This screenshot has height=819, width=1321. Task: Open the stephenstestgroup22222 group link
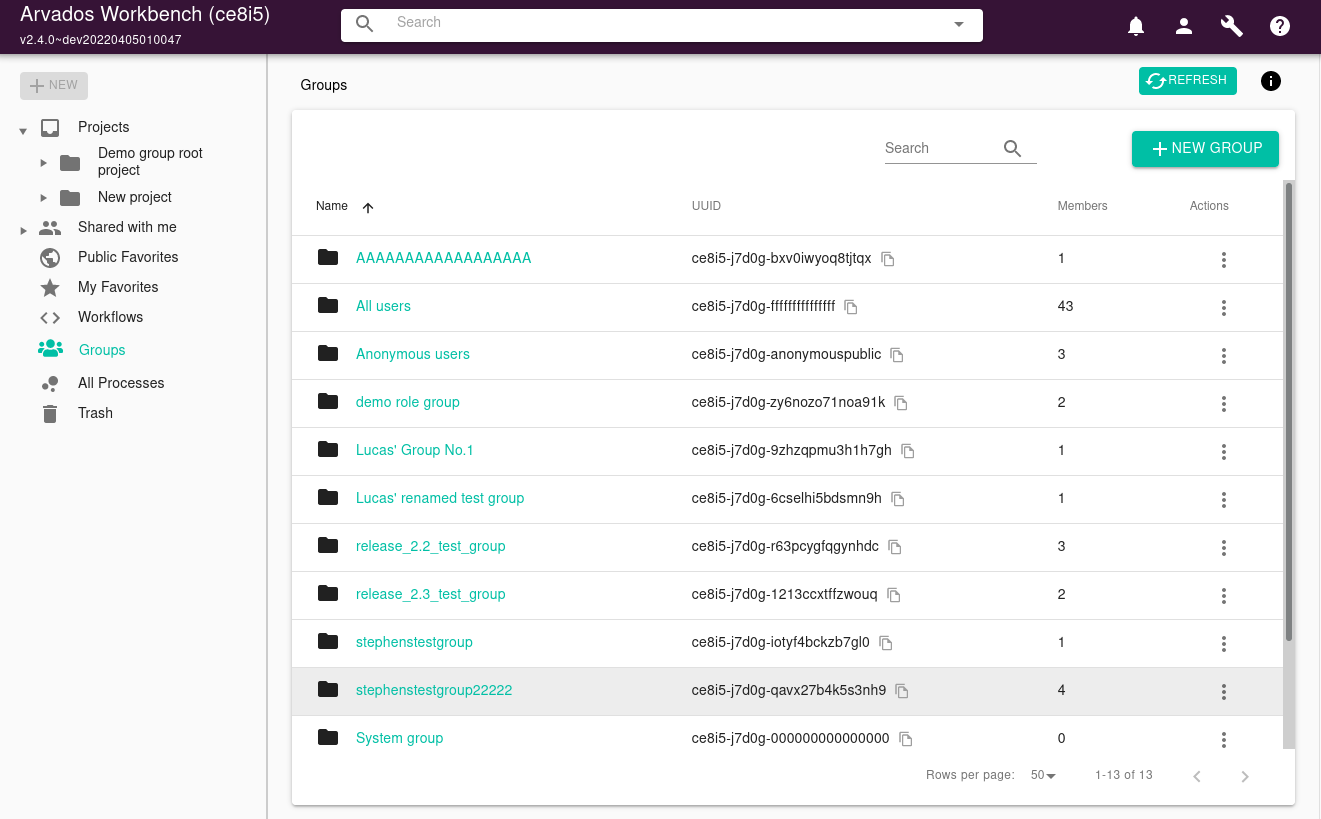434,691
